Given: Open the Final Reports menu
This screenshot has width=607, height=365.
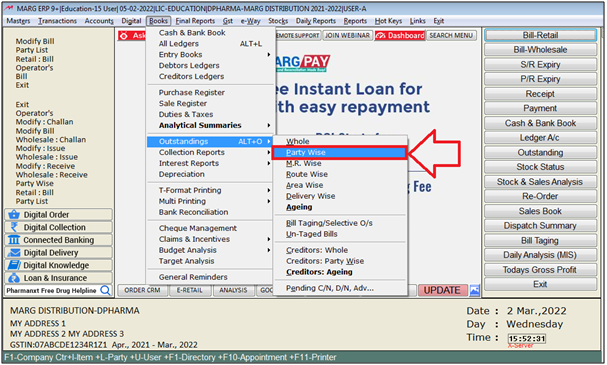Looking at the screenshot, I should [195, 21].
